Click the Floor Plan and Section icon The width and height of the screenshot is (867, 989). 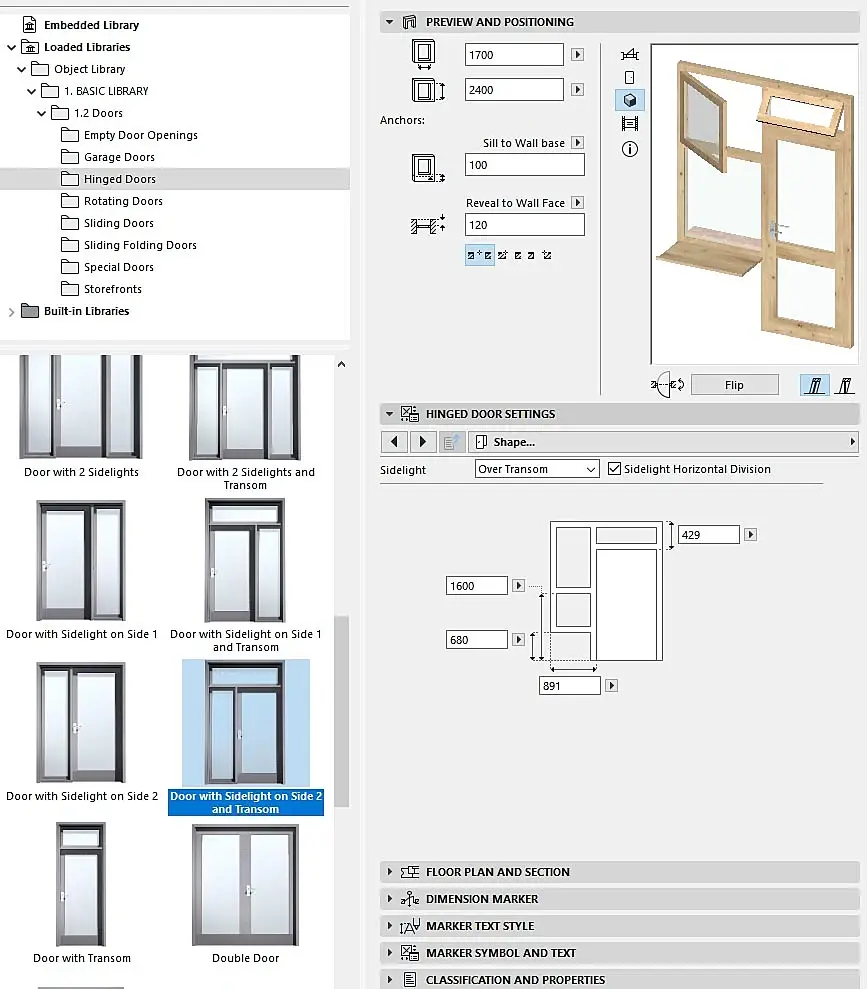[x=410, y=872]
